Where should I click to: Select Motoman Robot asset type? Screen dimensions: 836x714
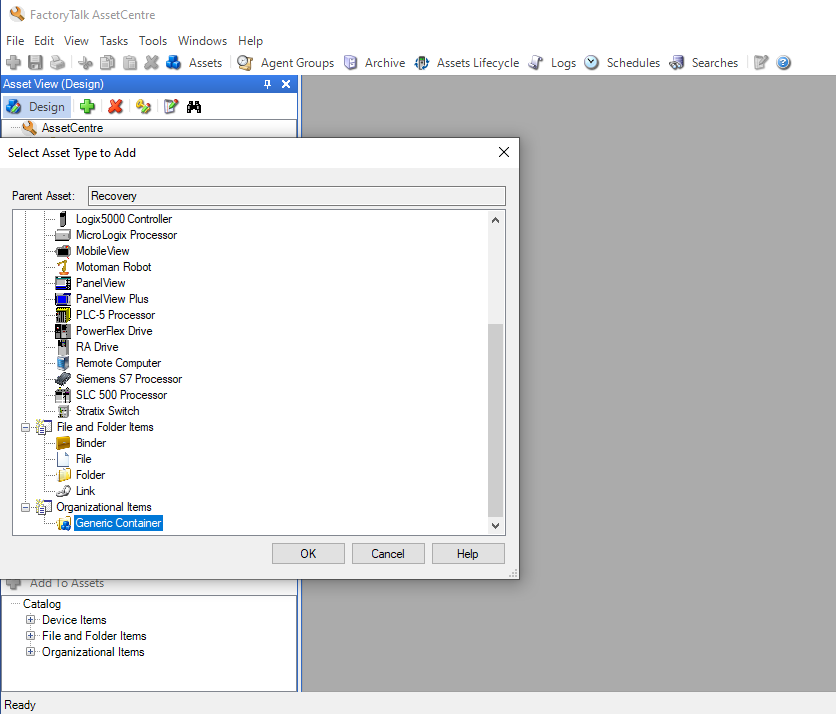pos(114,267)
